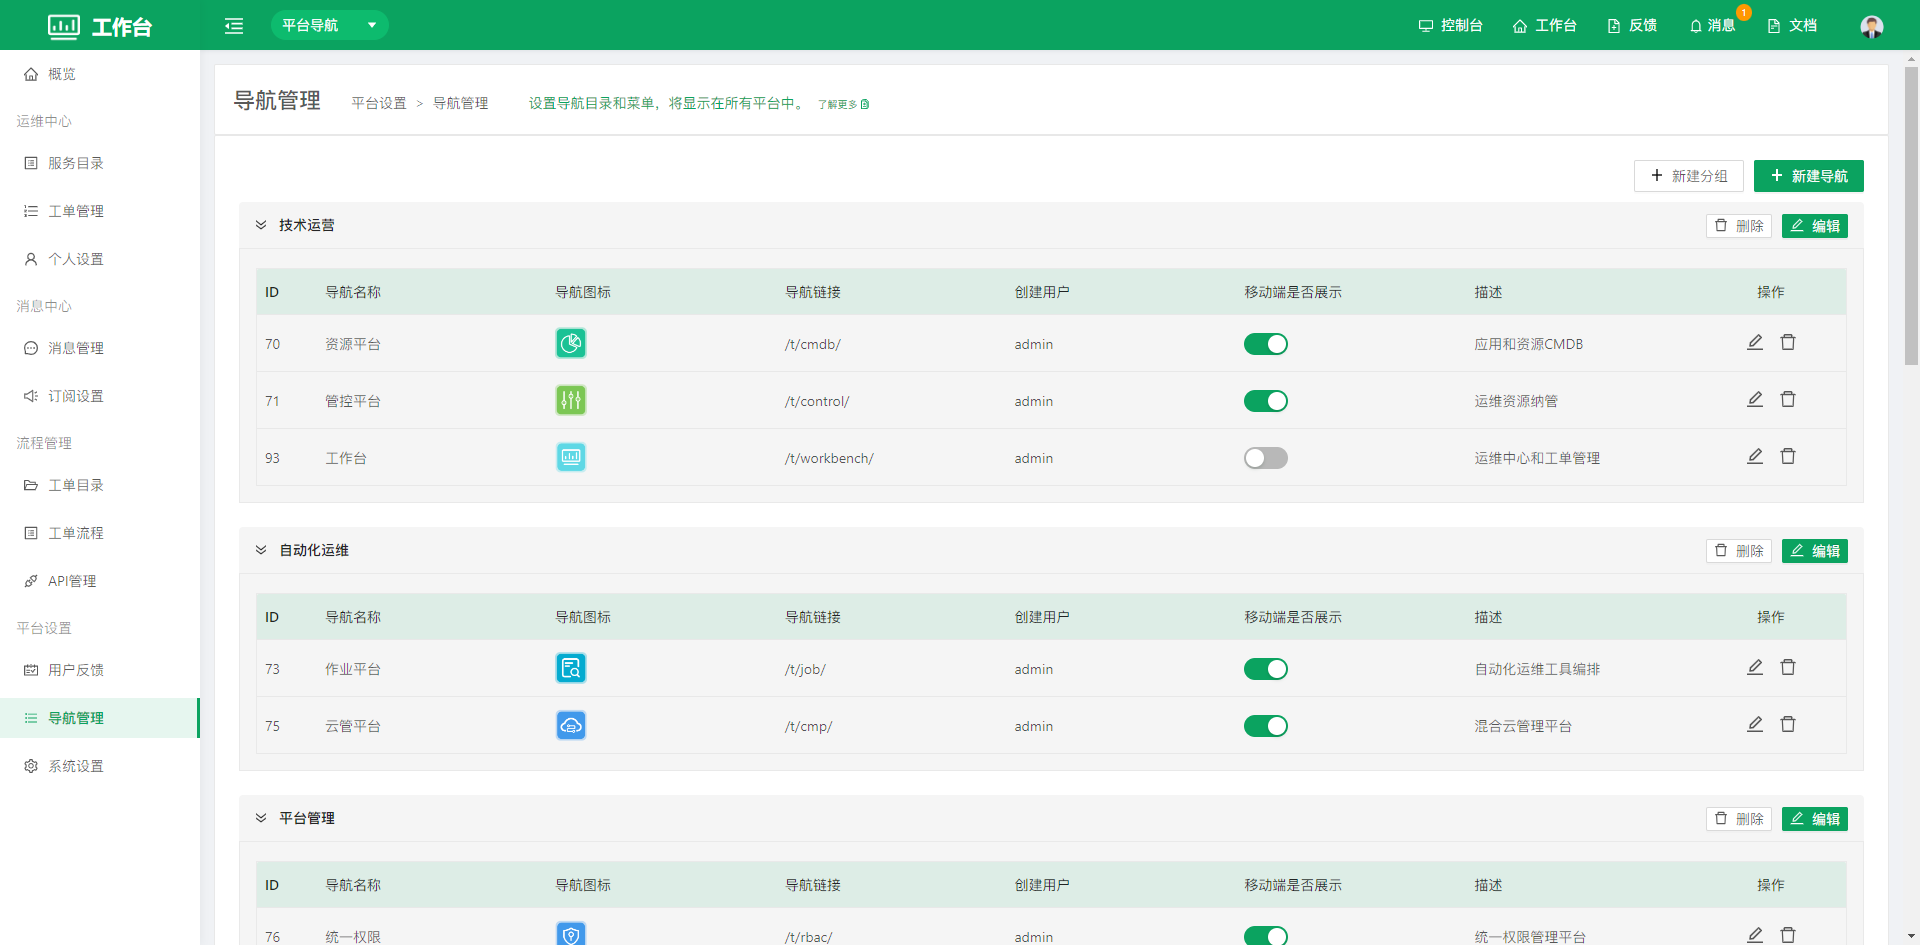Toggle mobile display for 统一权限

pyautogui.click(x=1266, y=936)
